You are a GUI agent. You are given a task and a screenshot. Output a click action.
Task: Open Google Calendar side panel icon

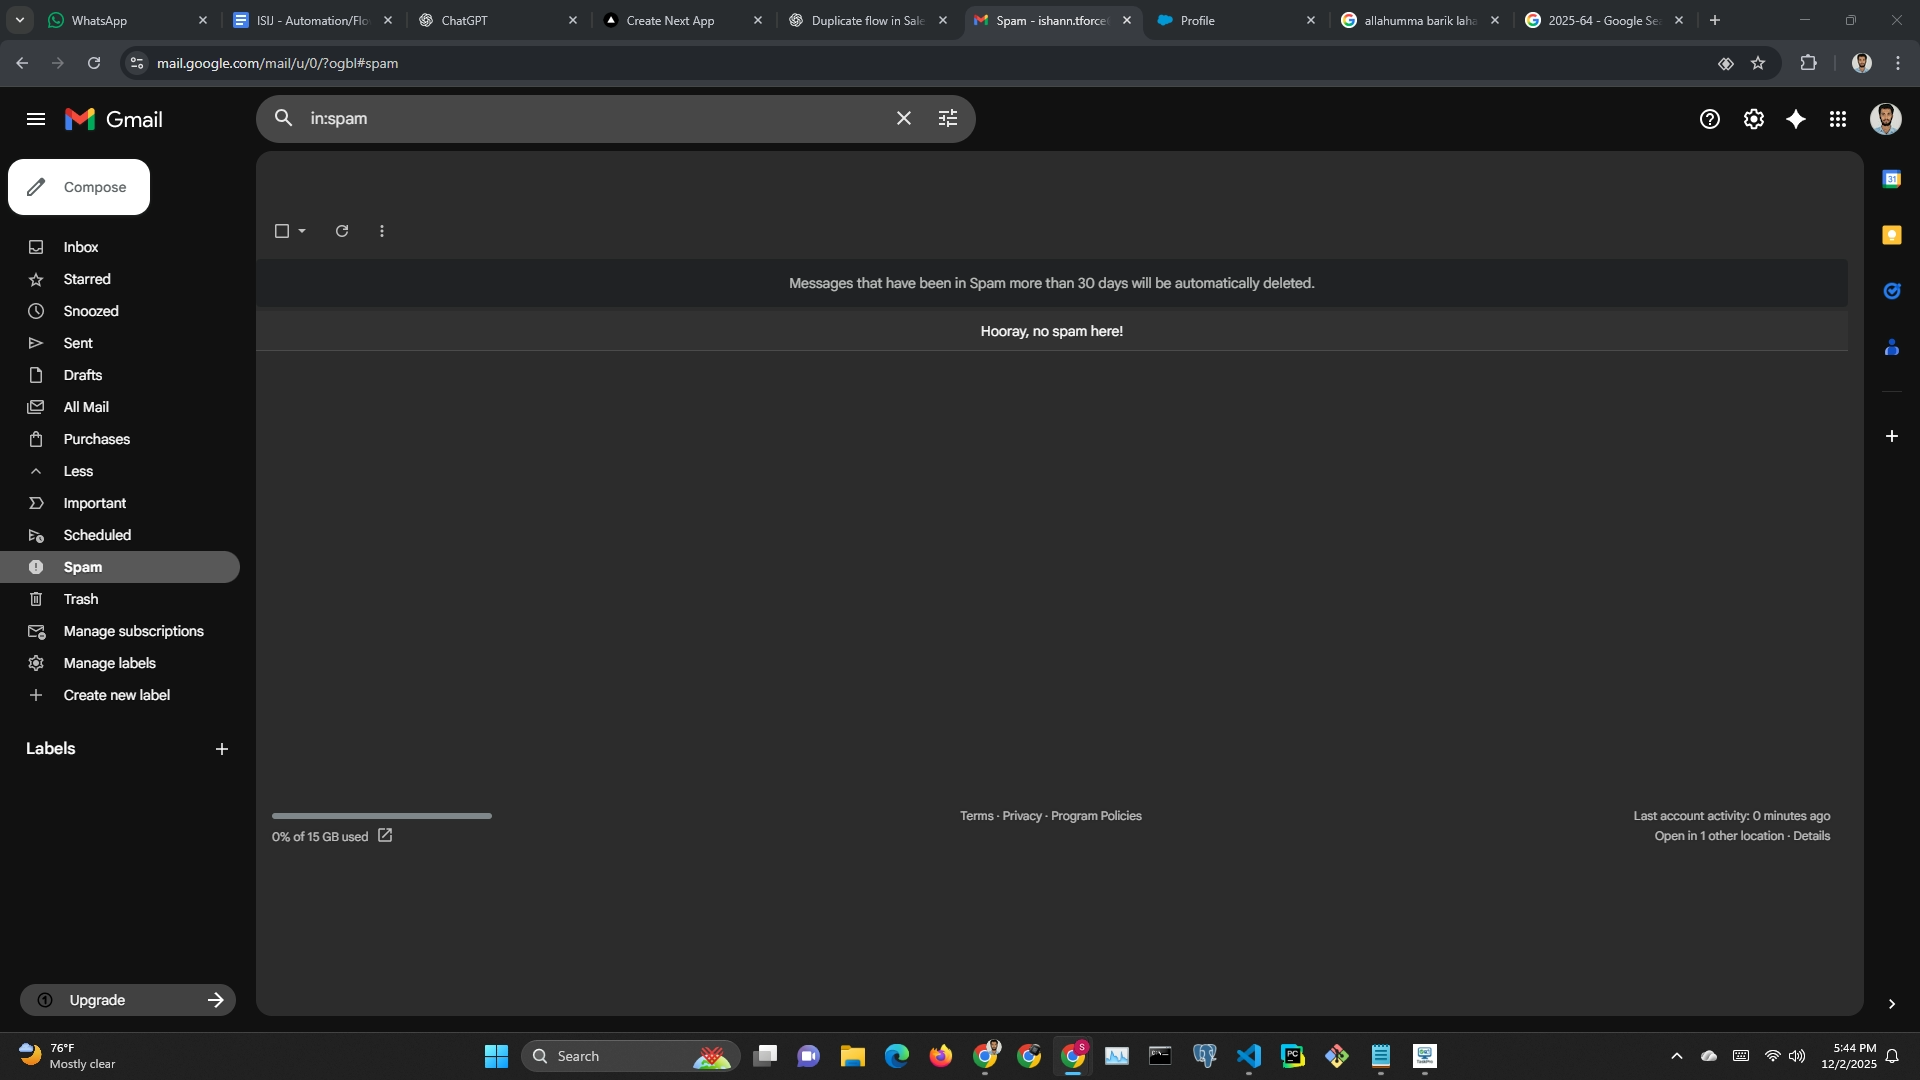point(1891,179)
